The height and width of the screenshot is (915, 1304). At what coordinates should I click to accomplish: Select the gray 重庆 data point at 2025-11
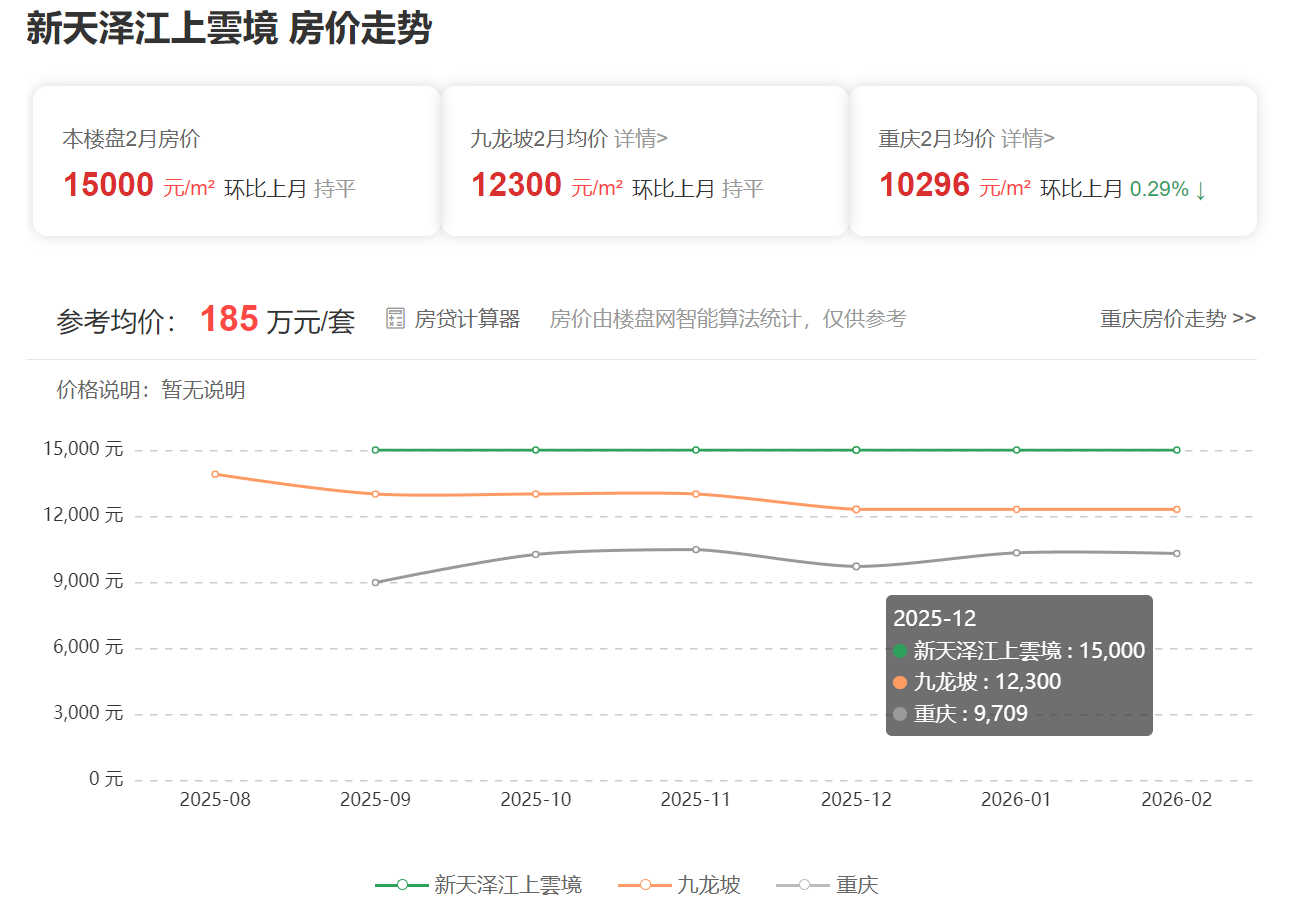click(x=696, y=549)
